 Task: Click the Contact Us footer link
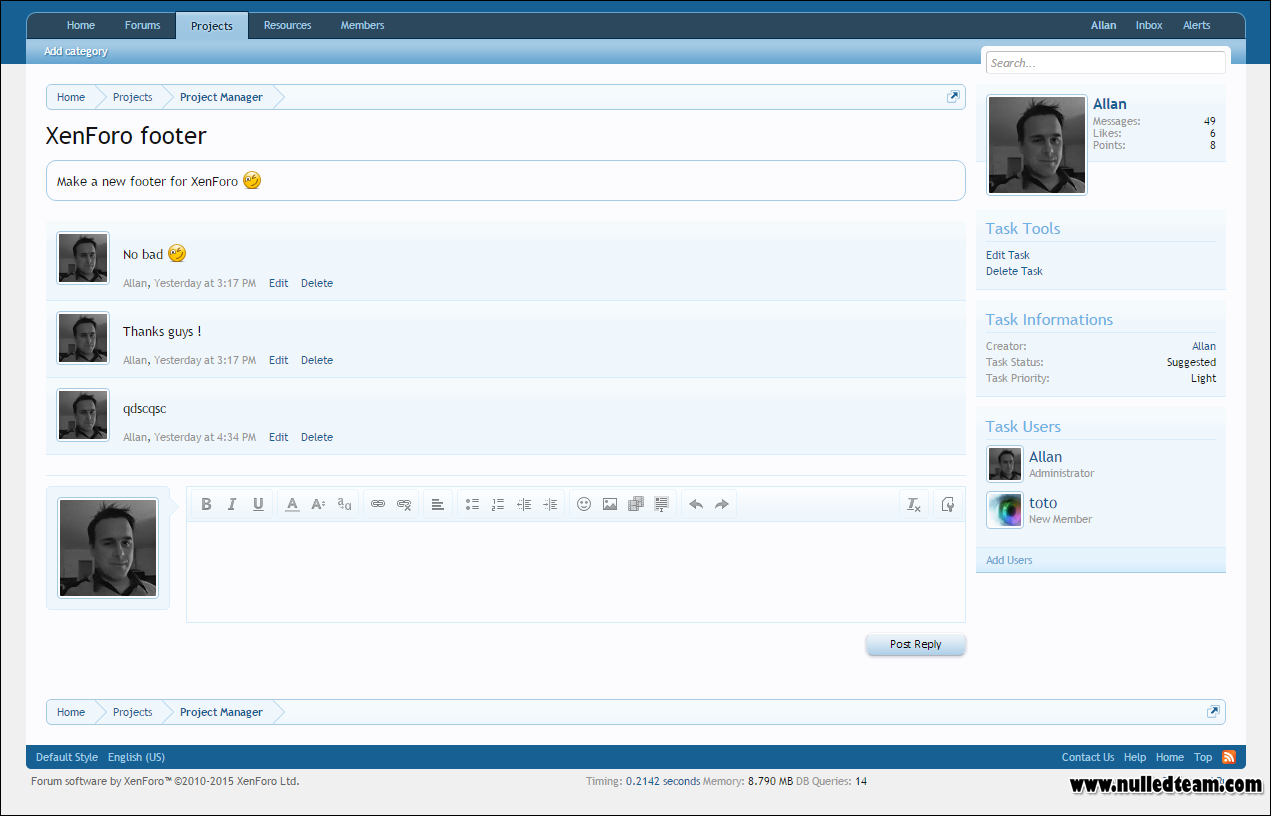pos(1088,757)
